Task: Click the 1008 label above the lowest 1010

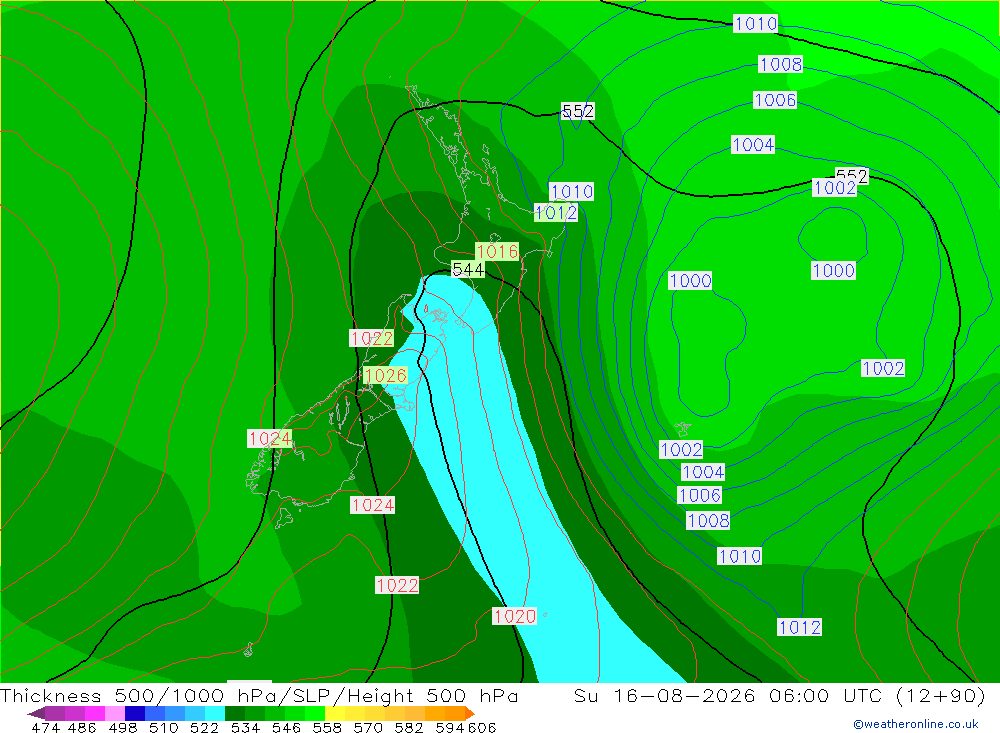Action: click(x=708, y=521)
